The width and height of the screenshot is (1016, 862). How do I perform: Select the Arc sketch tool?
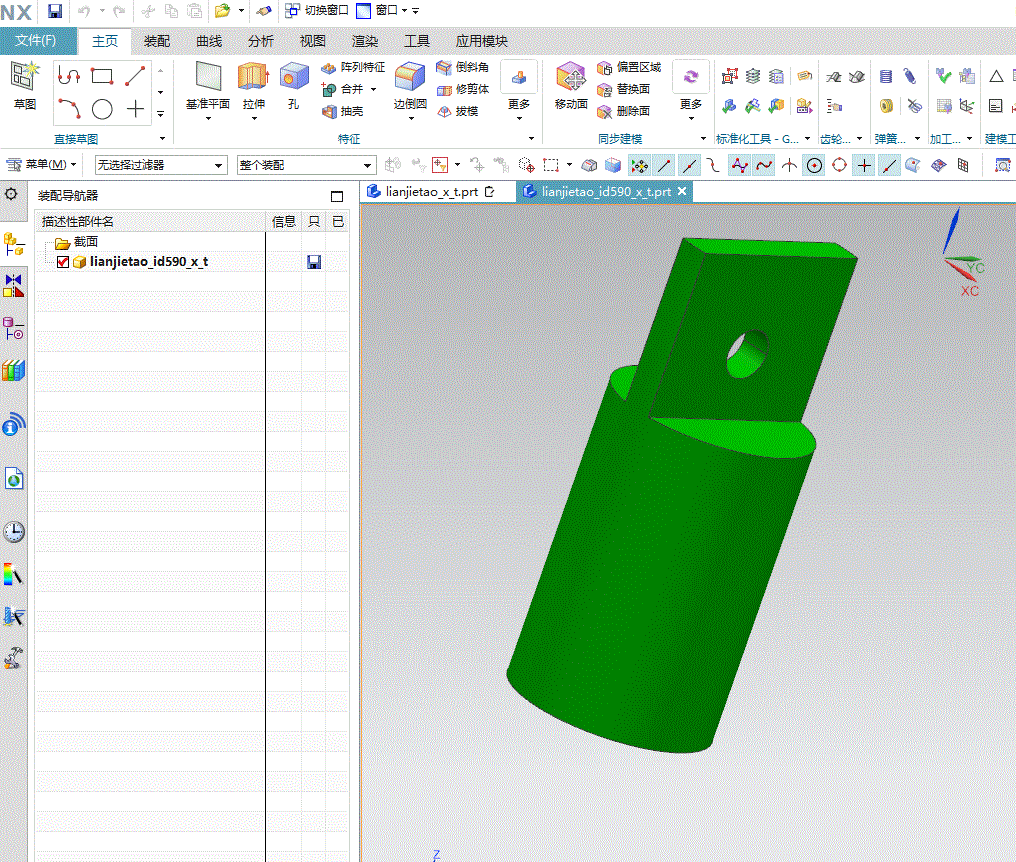point(69,108)
